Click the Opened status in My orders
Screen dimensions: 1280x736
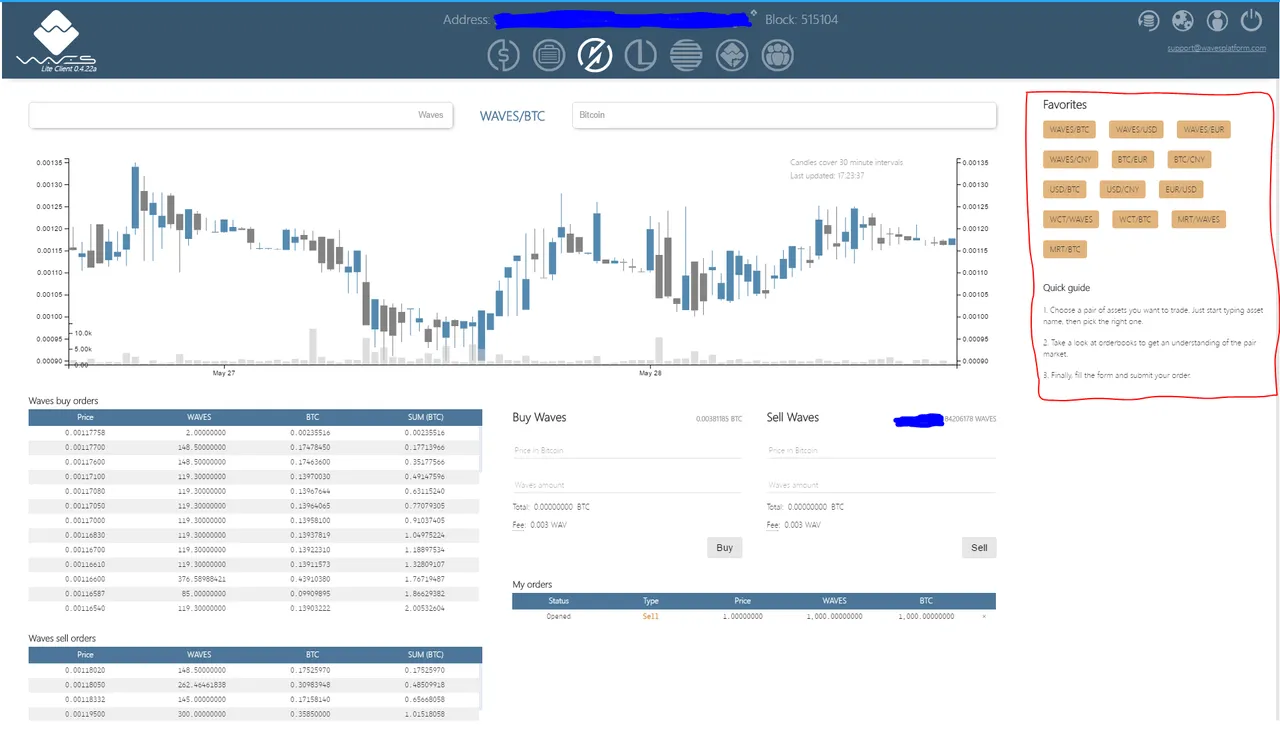pyautogui.click(x=558, y=617)
